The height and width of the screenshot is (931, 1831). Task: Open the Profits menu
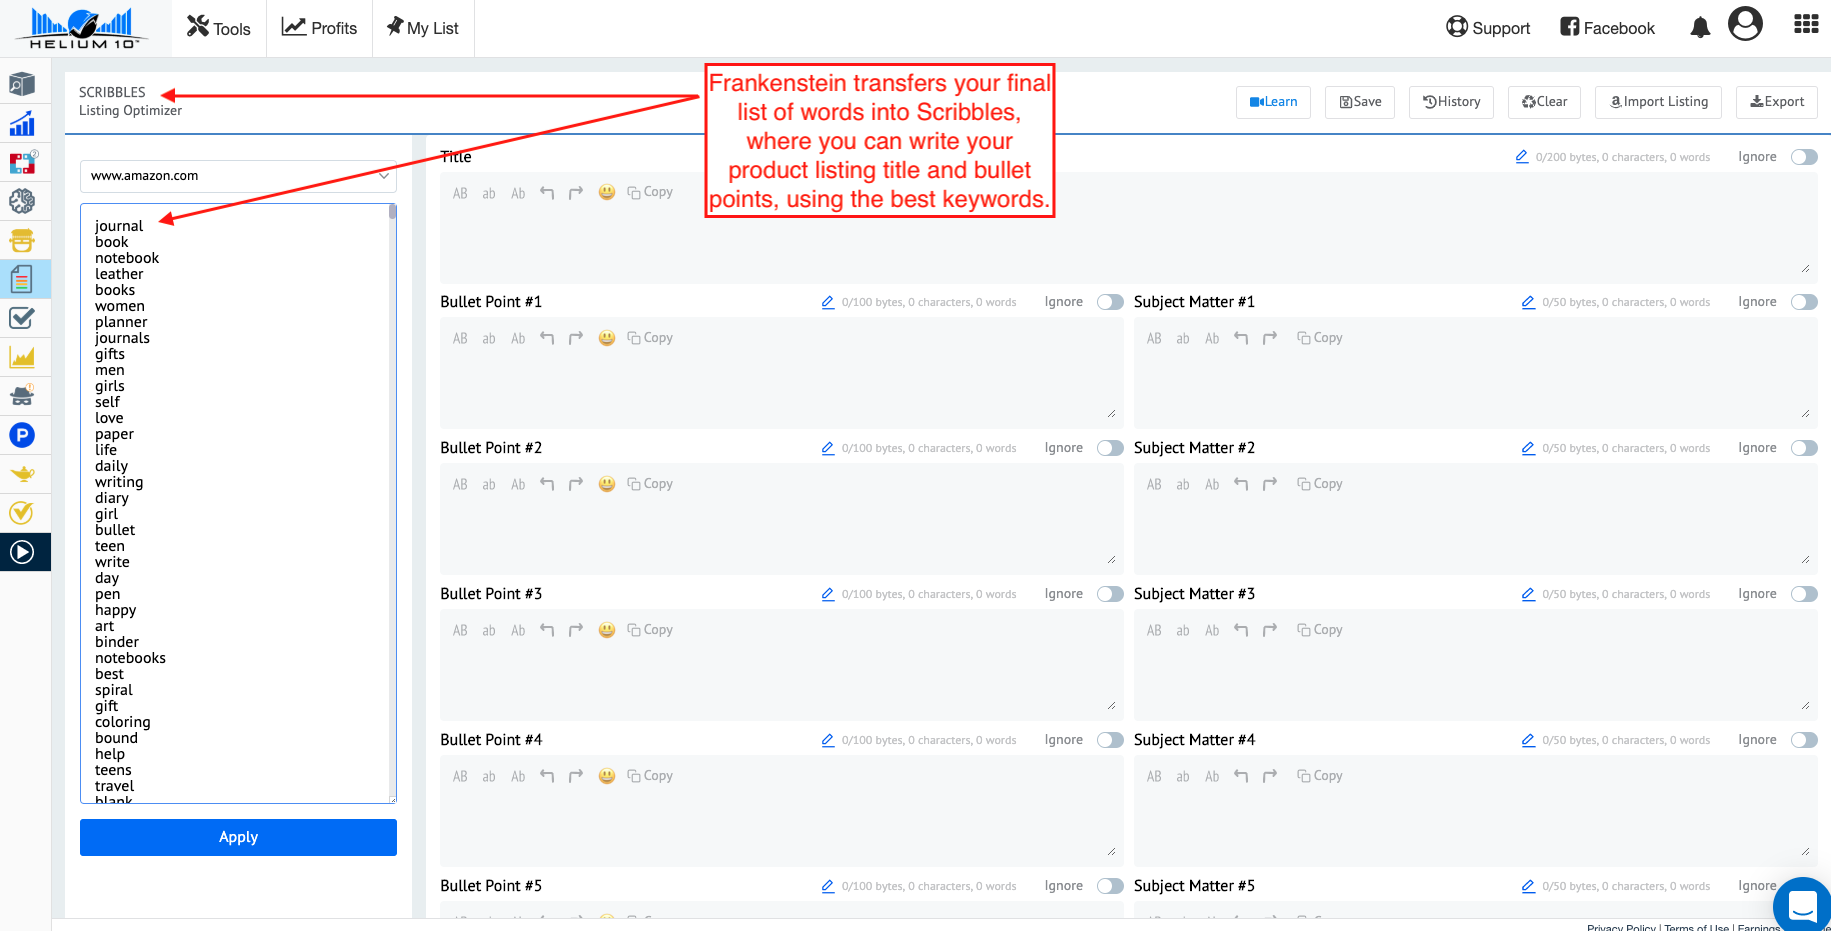click(x=319, y=28)
